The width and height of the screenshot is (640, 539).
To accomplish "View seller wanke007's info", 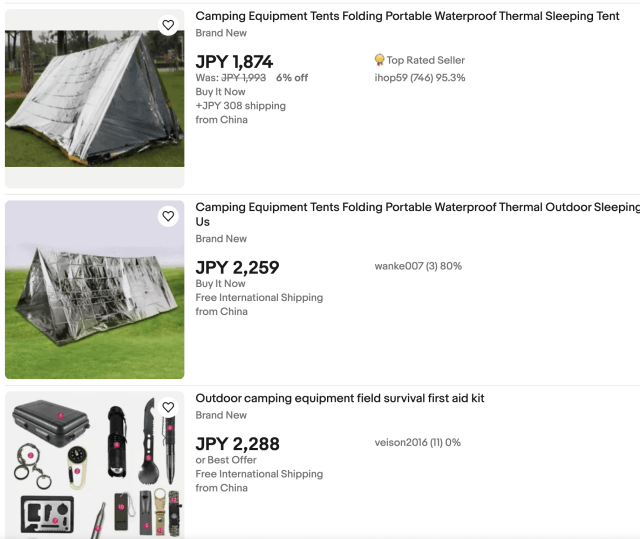I will (x=417, y=266).
